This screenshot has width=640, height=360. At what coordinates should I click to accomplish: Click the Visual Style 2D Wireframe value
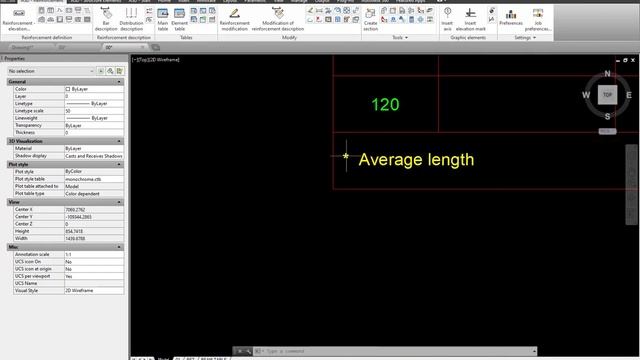(94, 291)
